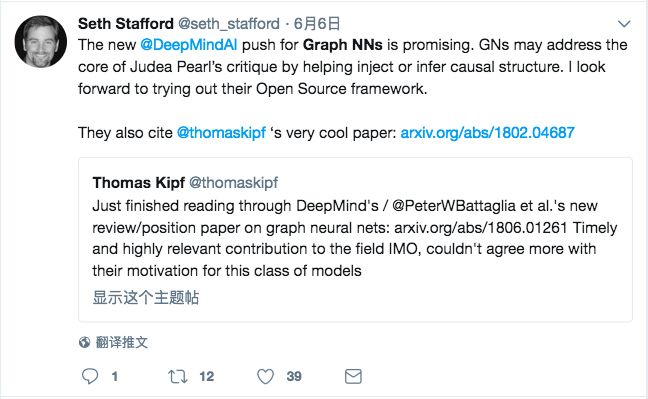The image size is (648, 399).
Task: Open the quoted tweet body text
Action: [x=355, y=238]
